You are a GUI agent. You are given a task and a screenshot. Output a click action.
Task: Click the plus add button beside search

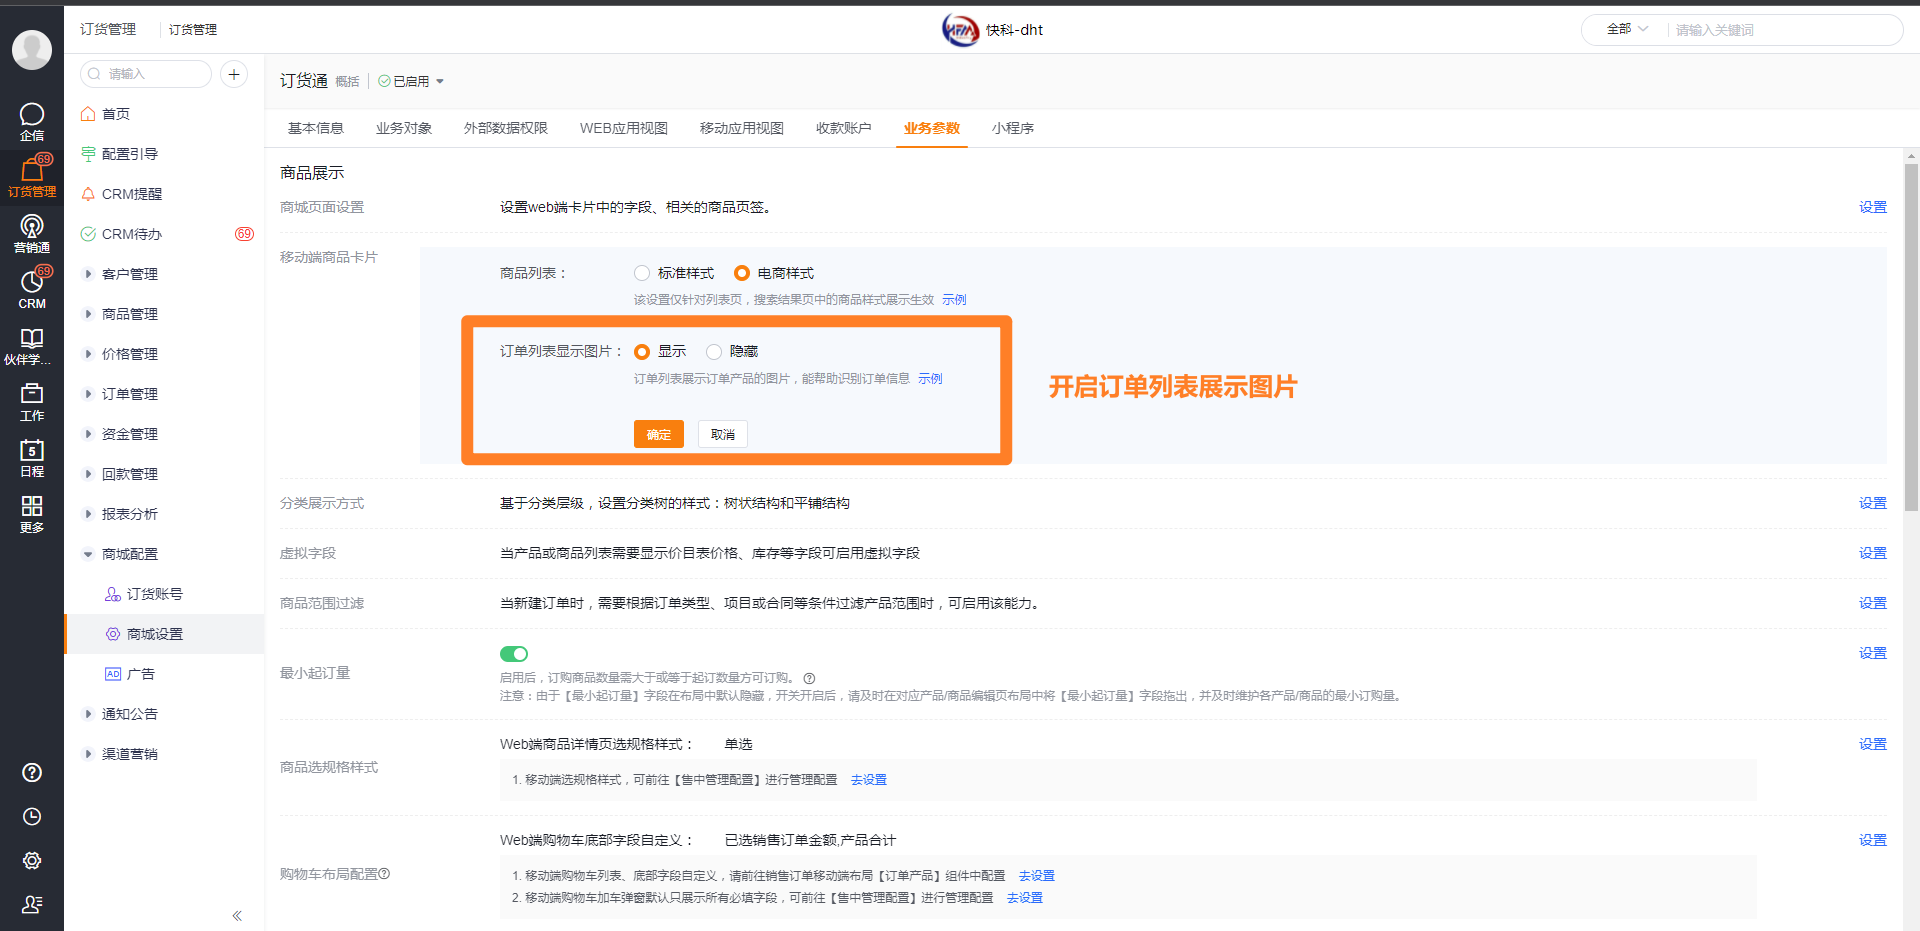pyautogui.click(x=234, y=74)
